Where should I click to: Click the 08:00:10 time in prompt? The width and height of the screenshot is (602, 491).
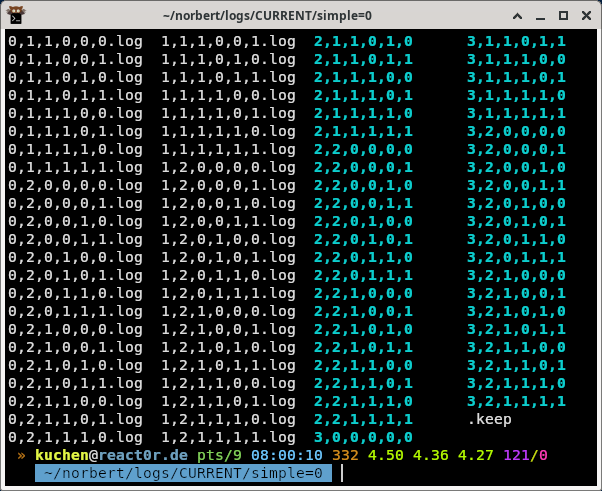coord(286,456)
